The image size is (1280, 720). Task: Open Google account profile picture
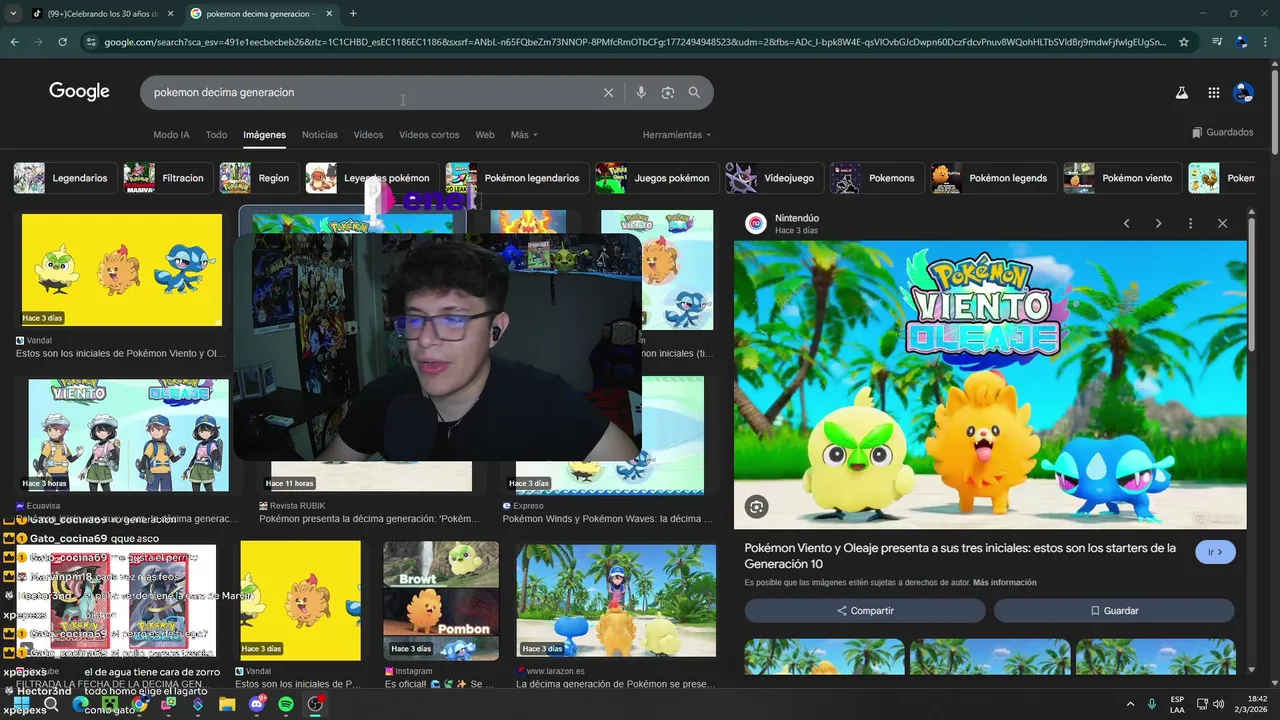(x=1243, y=92)
